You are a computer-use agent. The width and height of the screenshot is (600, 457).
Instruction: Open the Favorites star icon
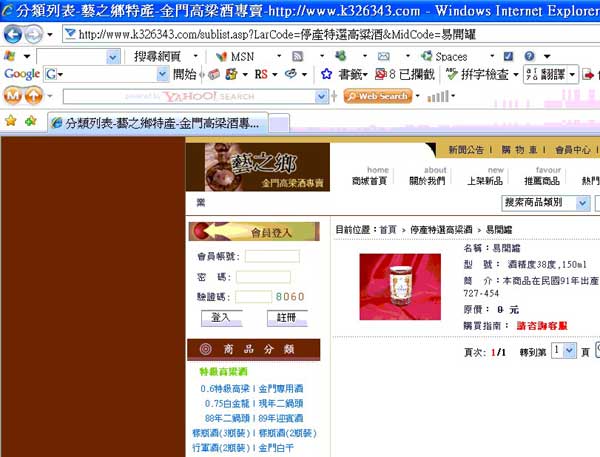11,121
